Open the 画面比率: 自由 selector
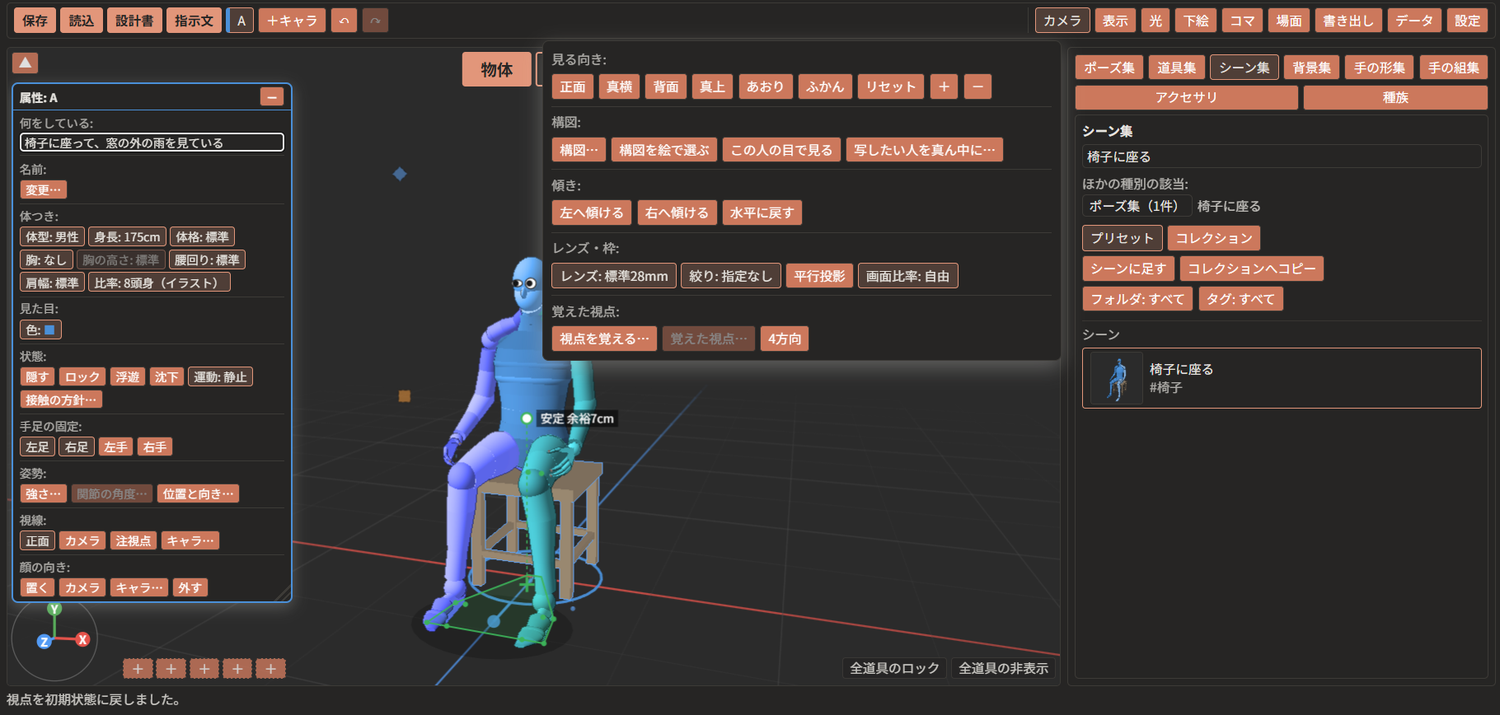 click(908, 276)
